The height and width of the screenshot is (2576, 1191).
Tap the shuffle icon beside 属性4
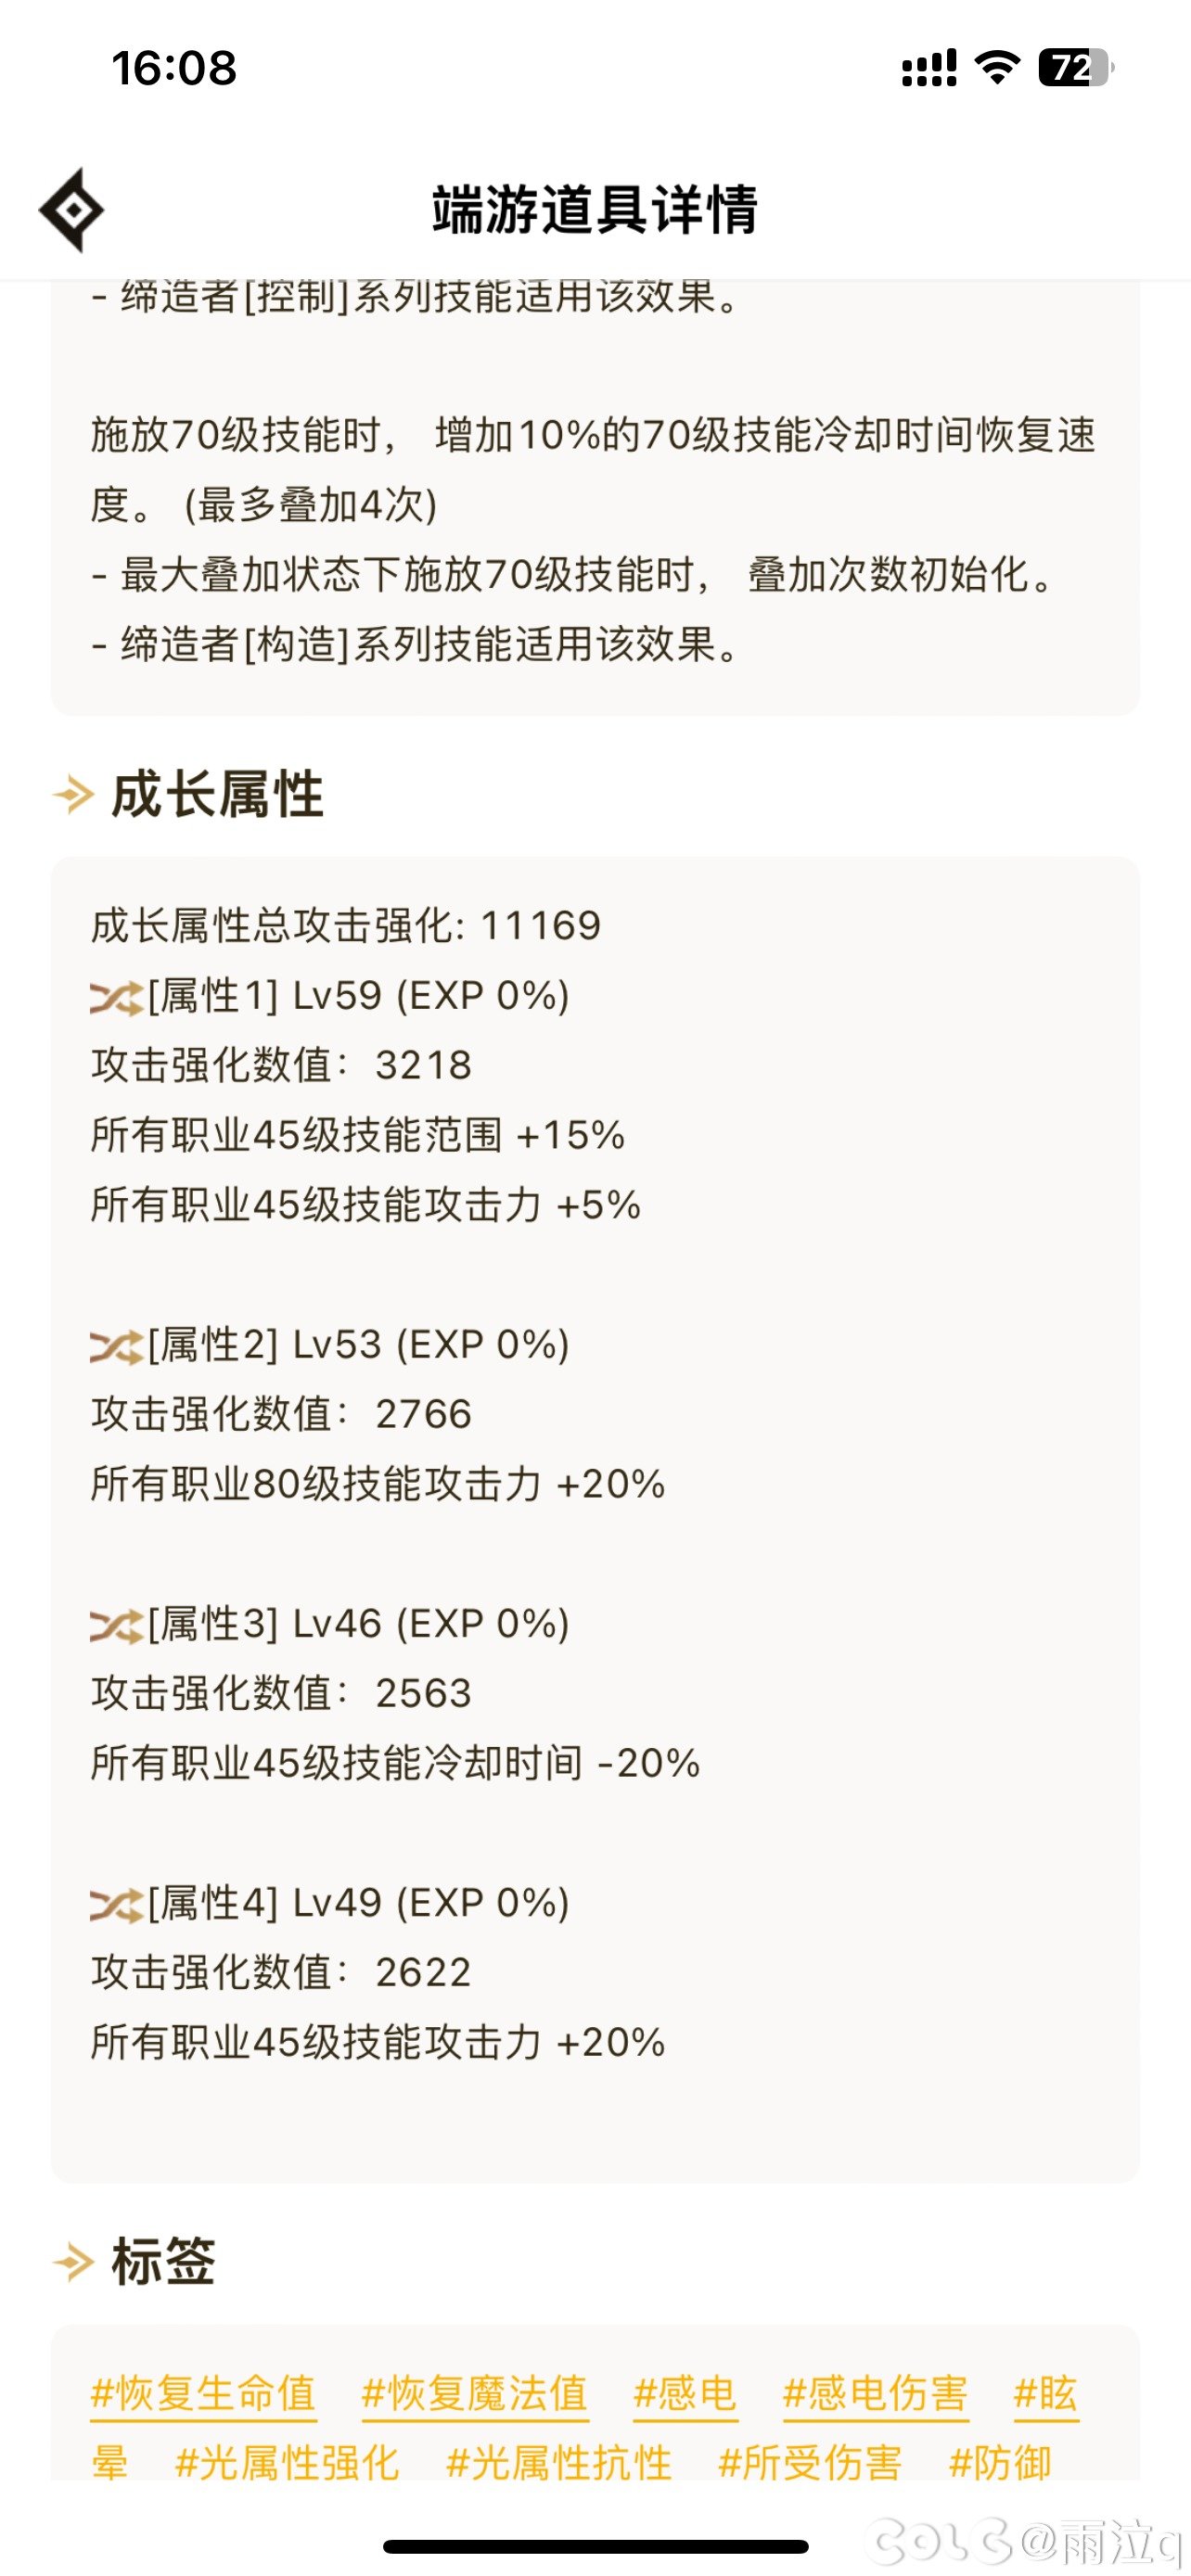click(116, 1904)
